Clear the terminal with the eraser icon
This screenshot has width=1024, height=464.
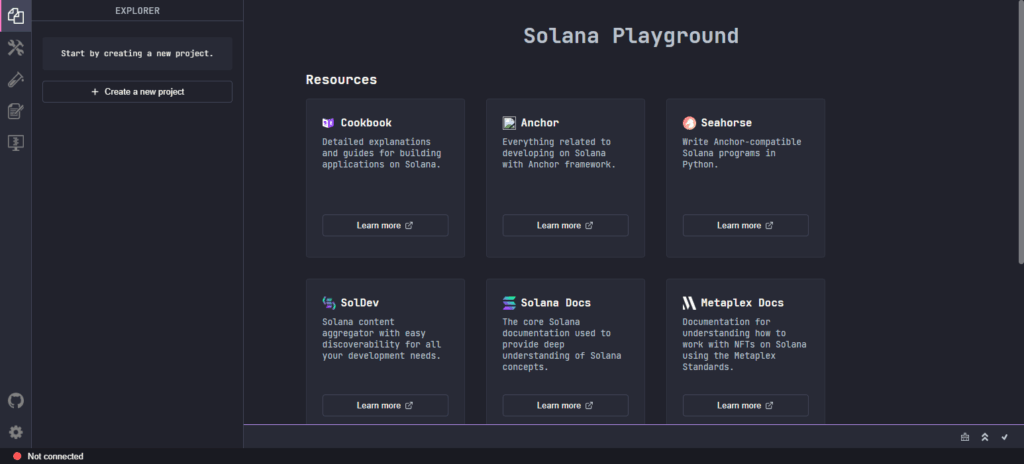[x=965, y=437]
